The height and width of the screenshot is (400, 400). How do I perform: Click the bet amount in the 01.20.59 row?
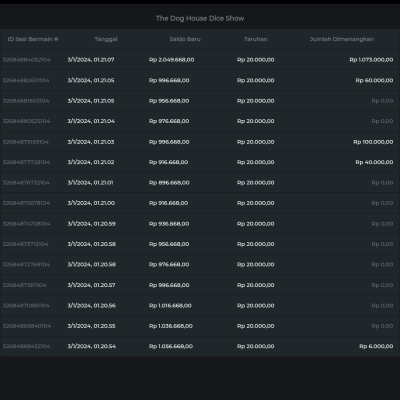coord(256,224)
